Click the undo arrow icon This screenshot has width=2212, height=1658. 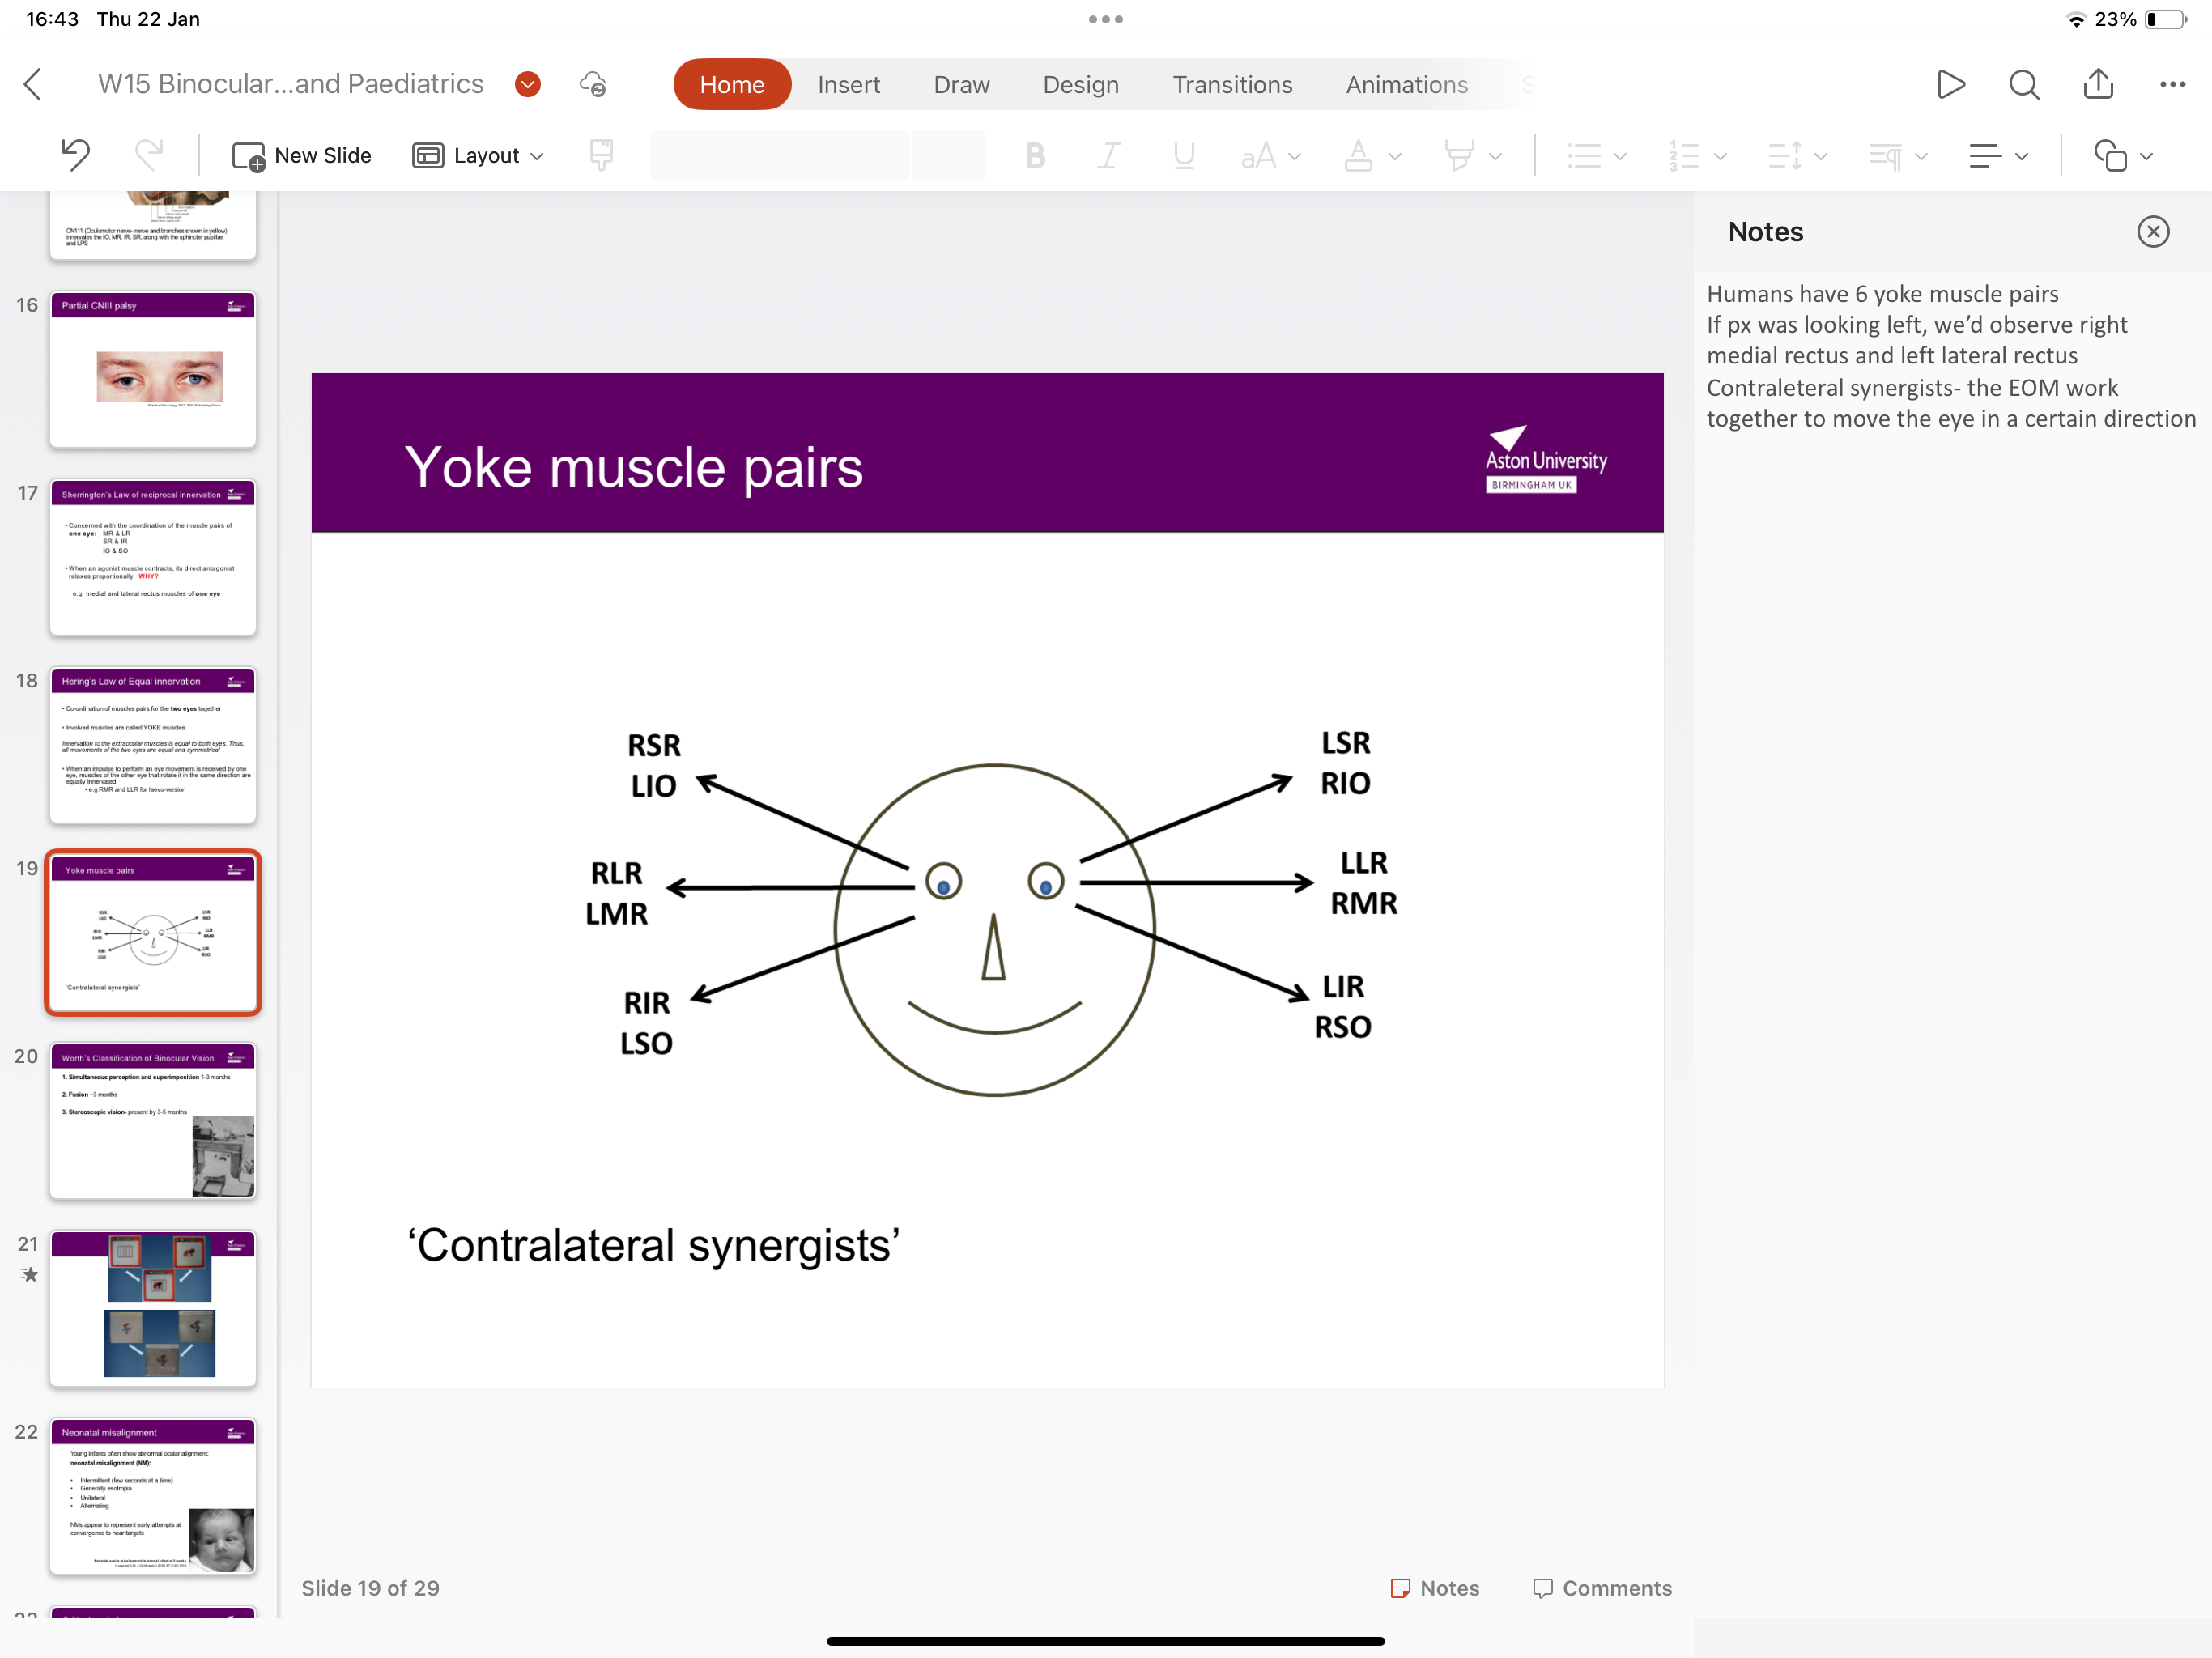click(x=76, y=155)
